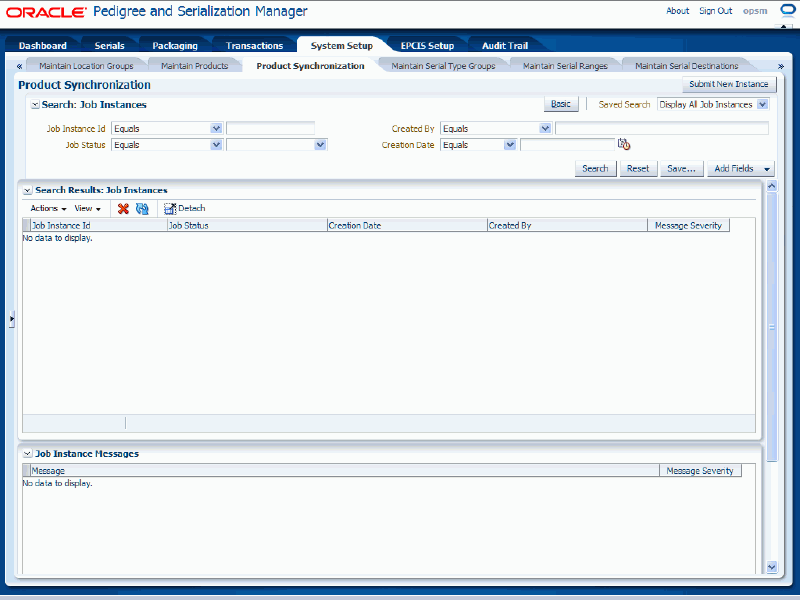Click results table Message Severity column header

(x=688, y=226)
